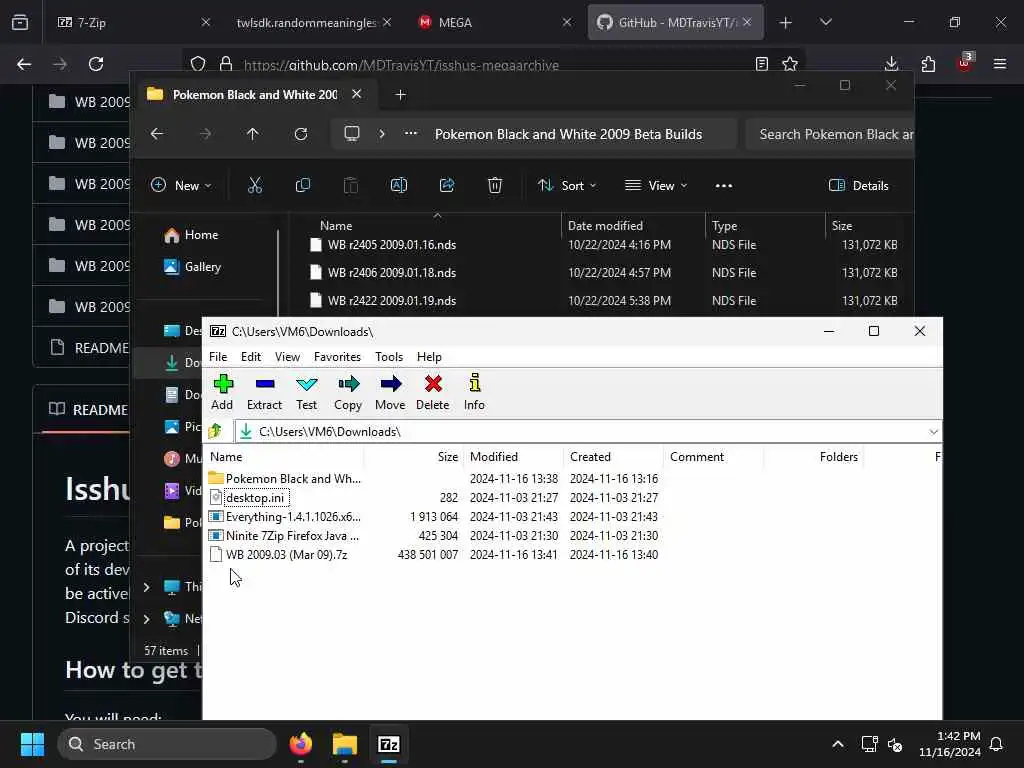Open the 7-Zip View menu
This screenshot has width=1024, height=768.
[287, 357]
